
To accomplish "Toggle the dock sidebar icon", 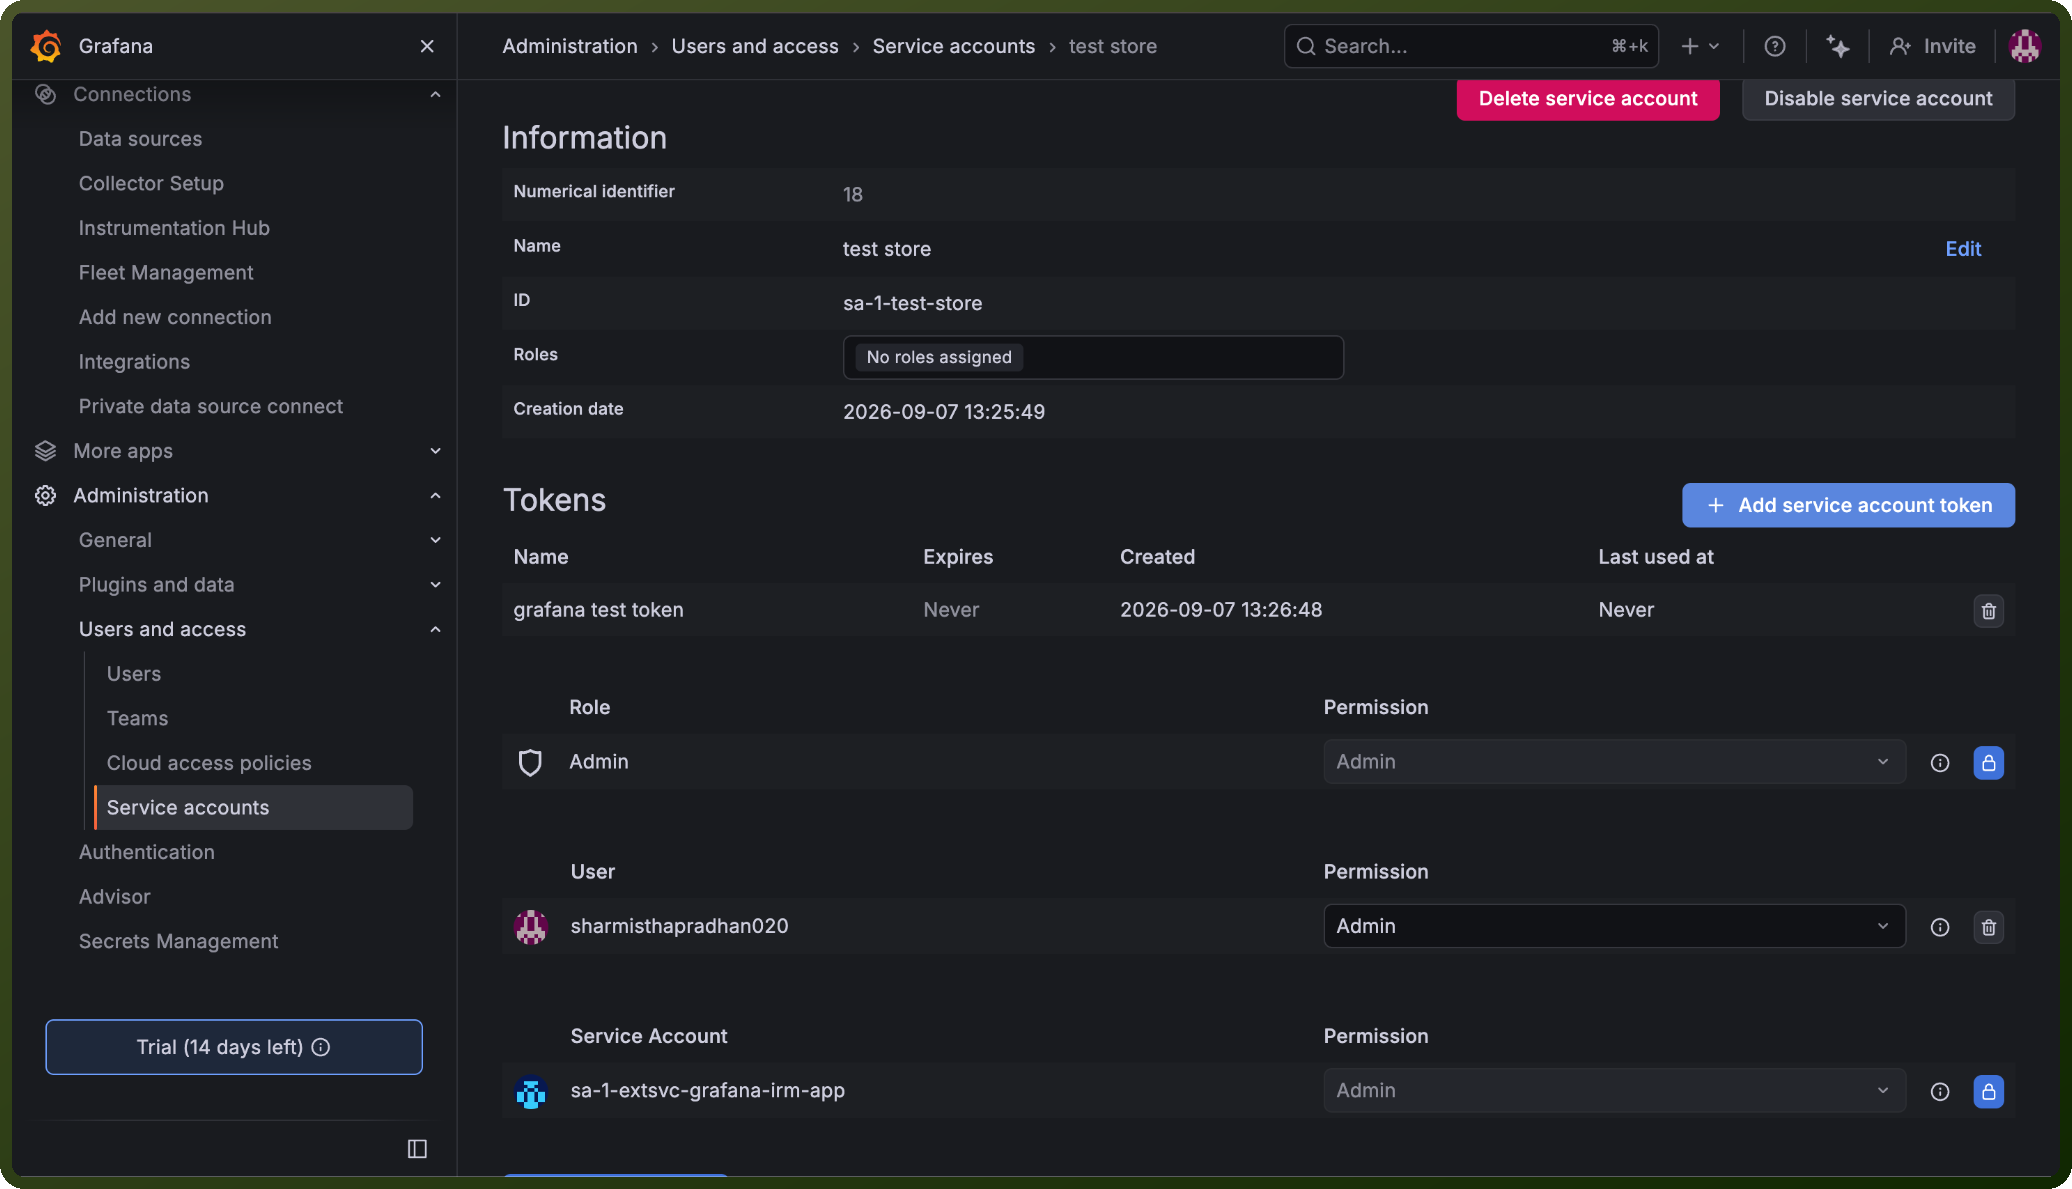I will pyautogui.click(x=418, y=1149).
